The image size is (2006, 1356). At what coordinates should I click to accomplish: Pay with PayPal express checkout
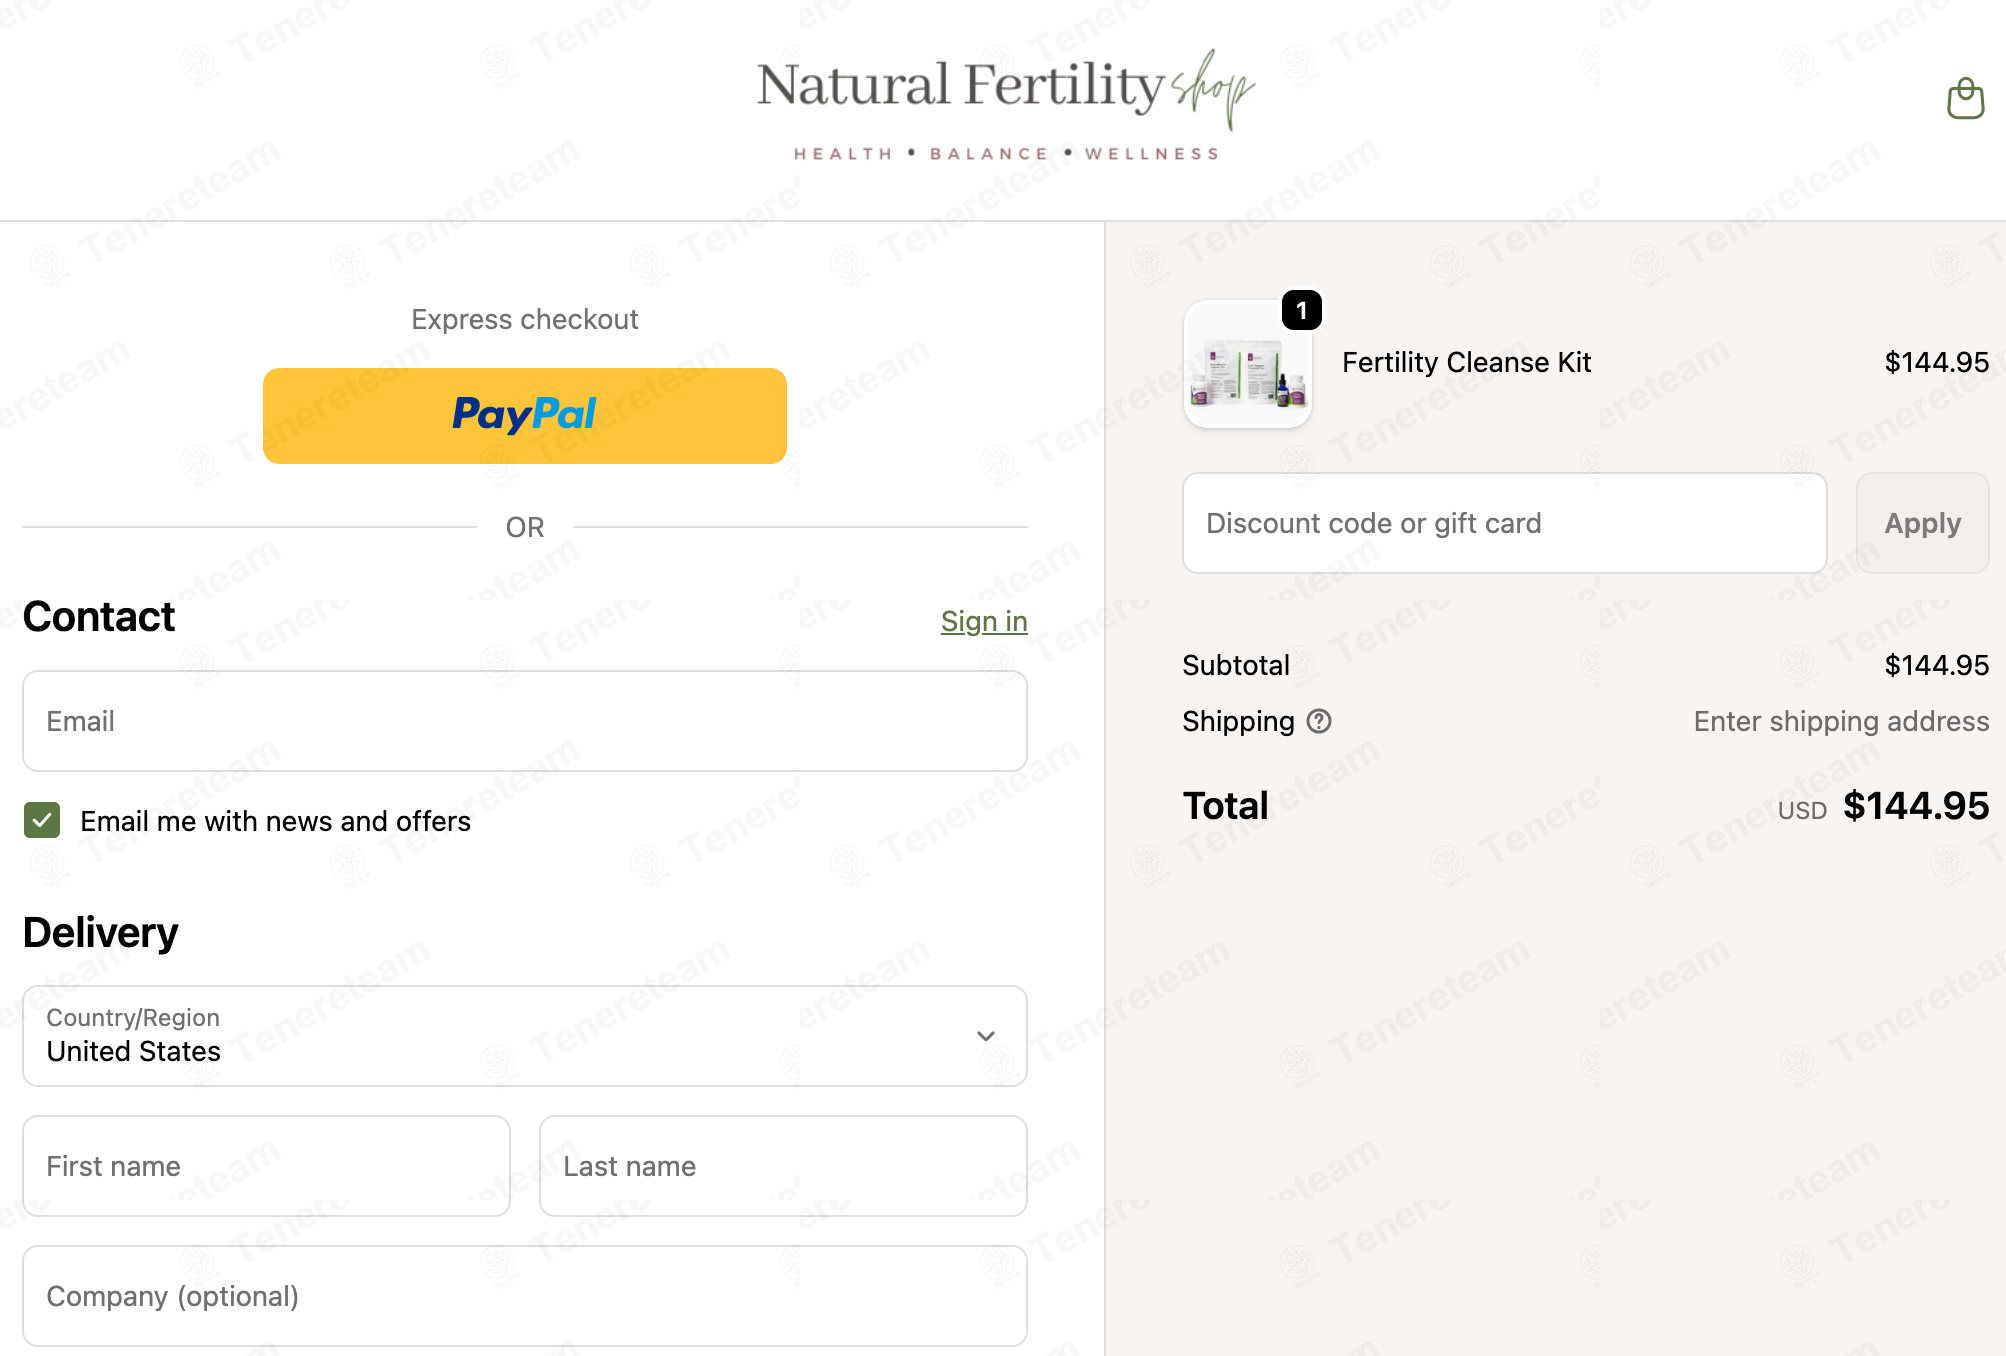pyautogui.click(x=525, y=416)
